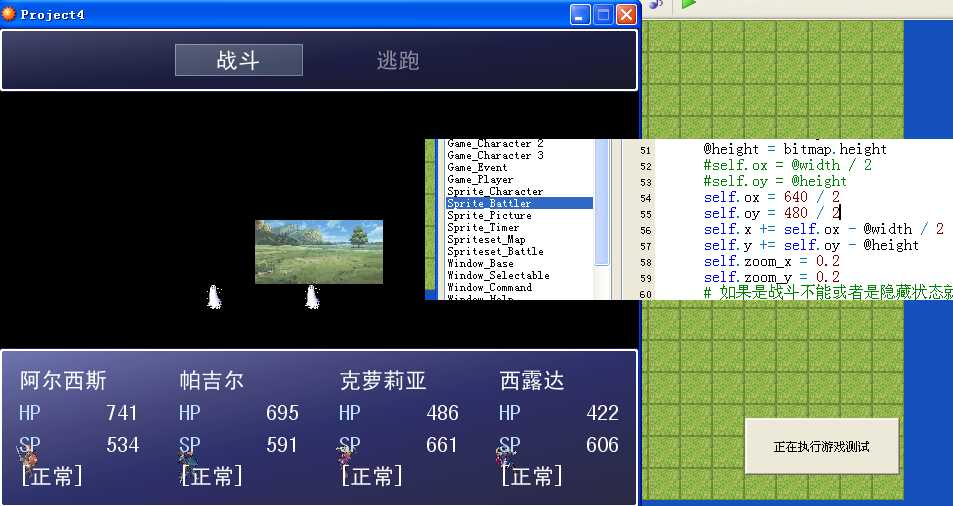Screen dimensions: 953x506
Task: Click the Project4 window sun icon
Action: click(x=9, y=14)
